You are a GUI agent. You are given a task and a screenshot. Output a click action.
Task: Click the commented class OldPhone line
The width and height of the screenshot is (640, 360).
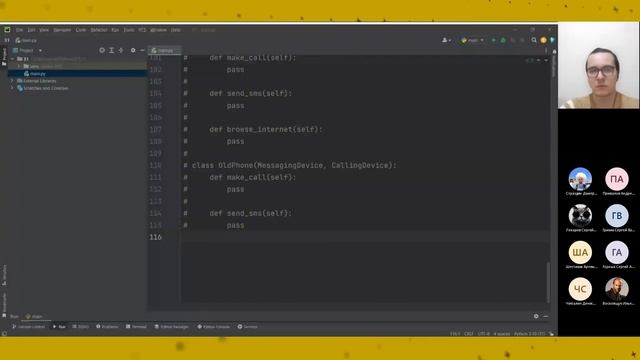point(290,165)
